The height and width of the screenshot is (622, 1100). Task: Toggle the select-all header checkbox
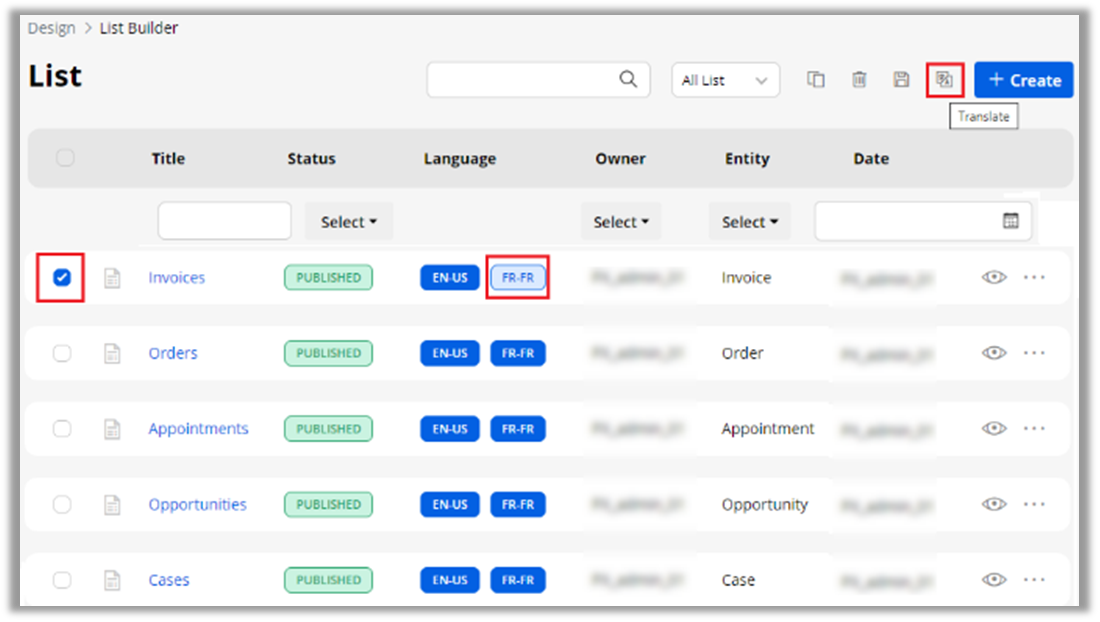click(x=65, y=158)
